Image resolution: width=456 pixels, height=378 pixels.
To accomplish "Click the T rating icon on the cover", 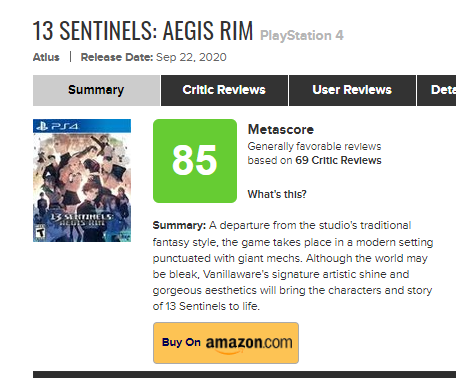I will pyautogui.click(x=40, y=232).
